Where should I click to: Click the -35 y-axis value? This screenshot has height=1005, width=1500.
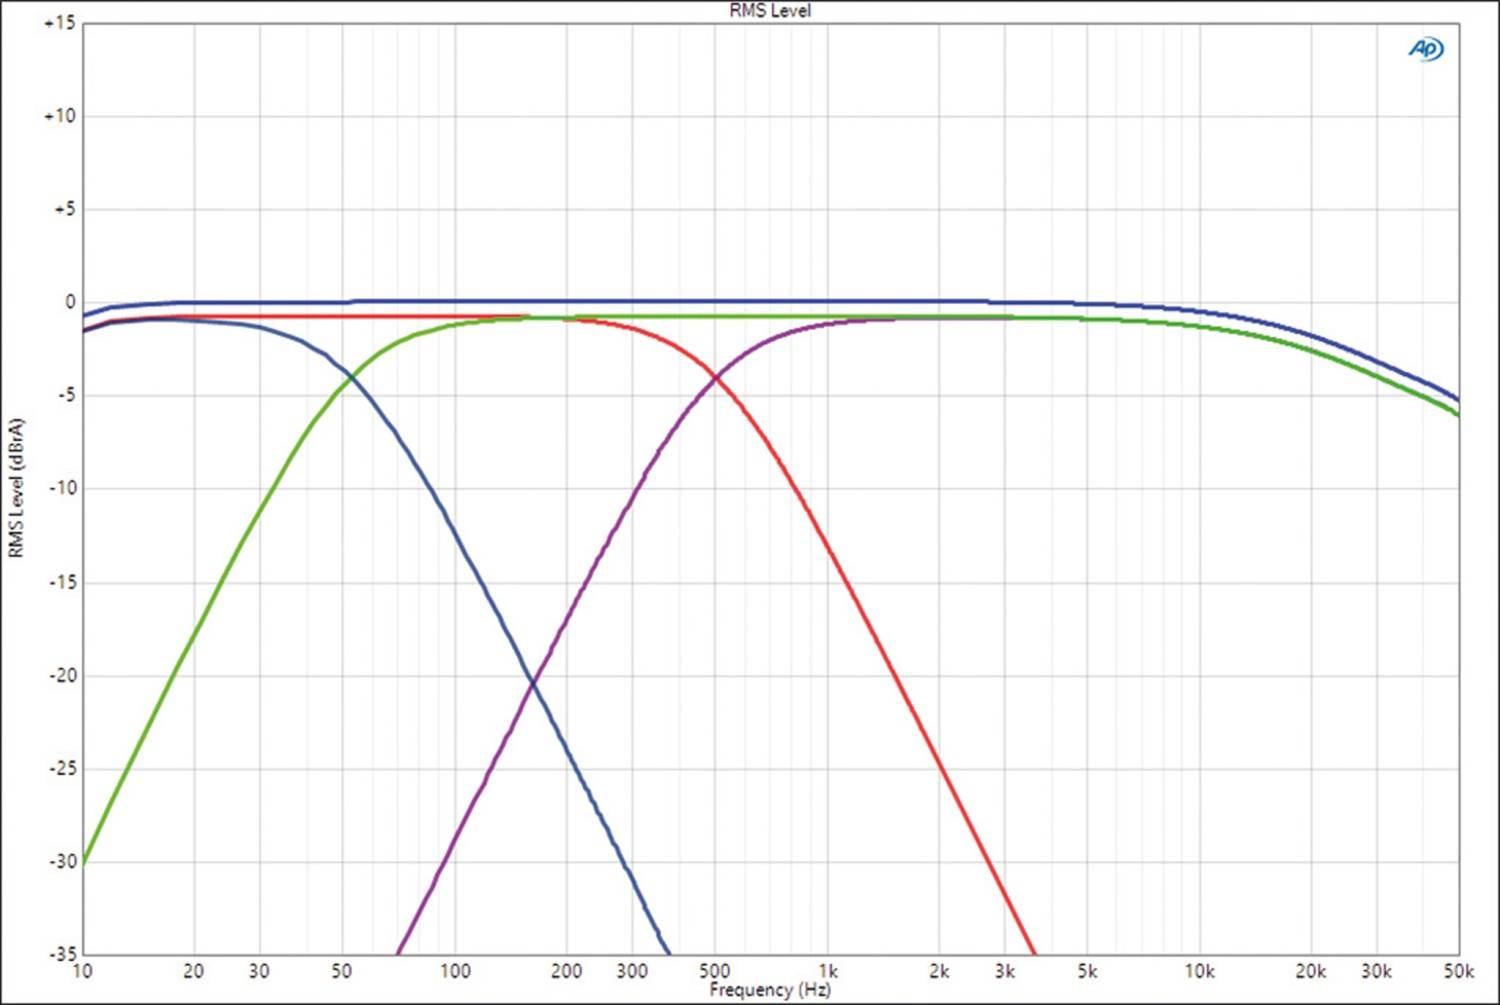[61, 954]
